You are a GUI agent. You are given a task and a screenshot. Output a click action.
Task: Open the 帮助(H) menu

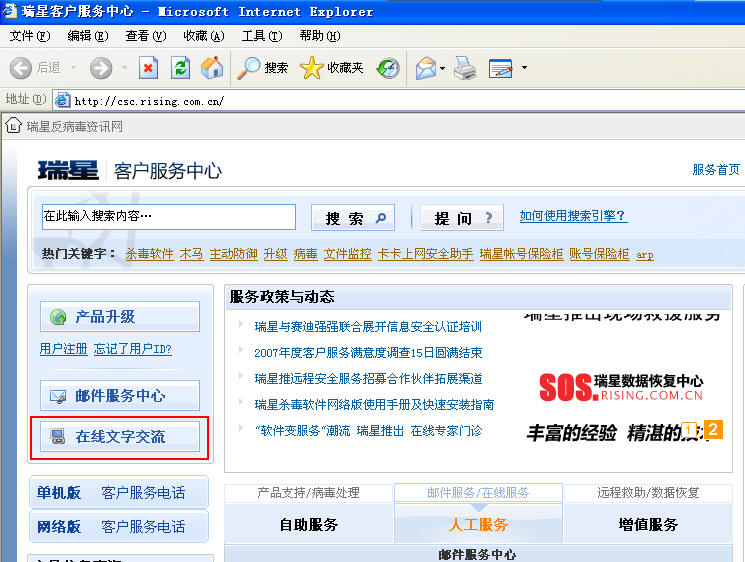point(319,36)
